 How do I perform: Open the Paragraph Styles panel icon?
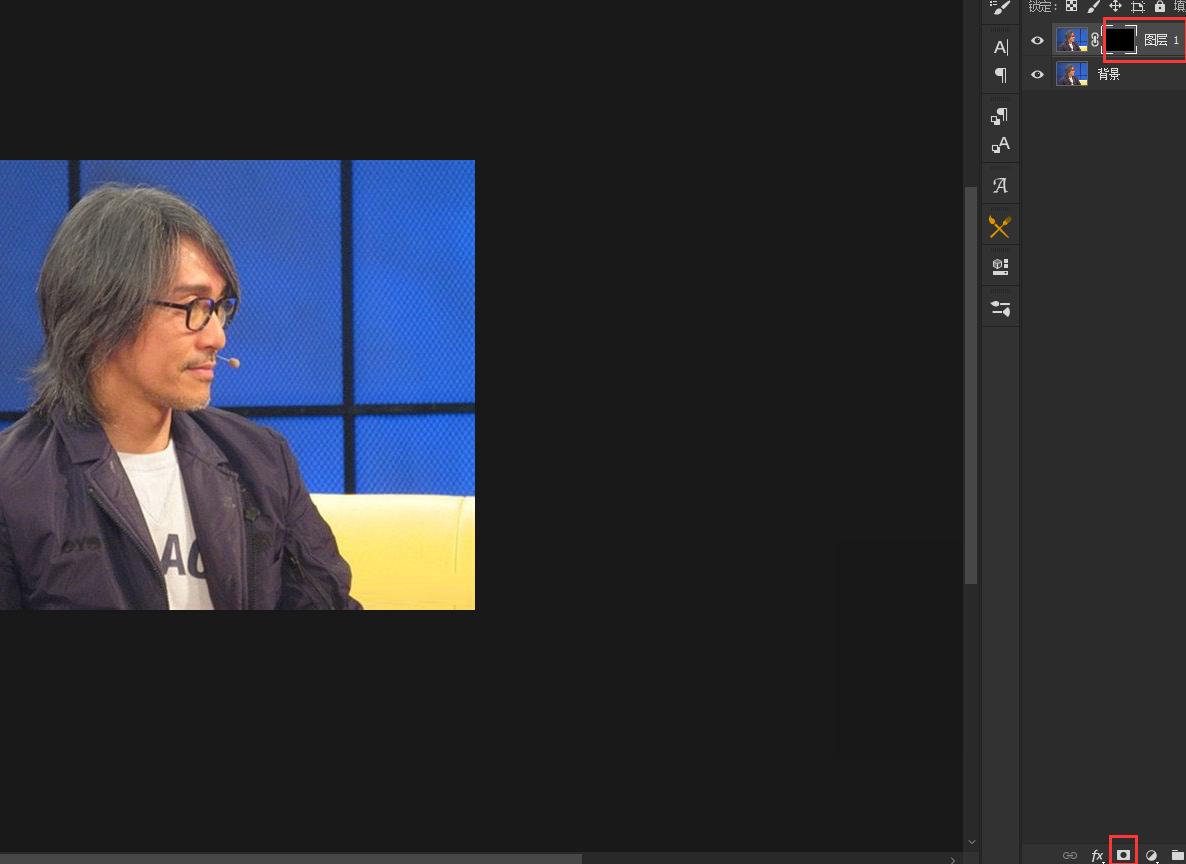pos(1000,117)
